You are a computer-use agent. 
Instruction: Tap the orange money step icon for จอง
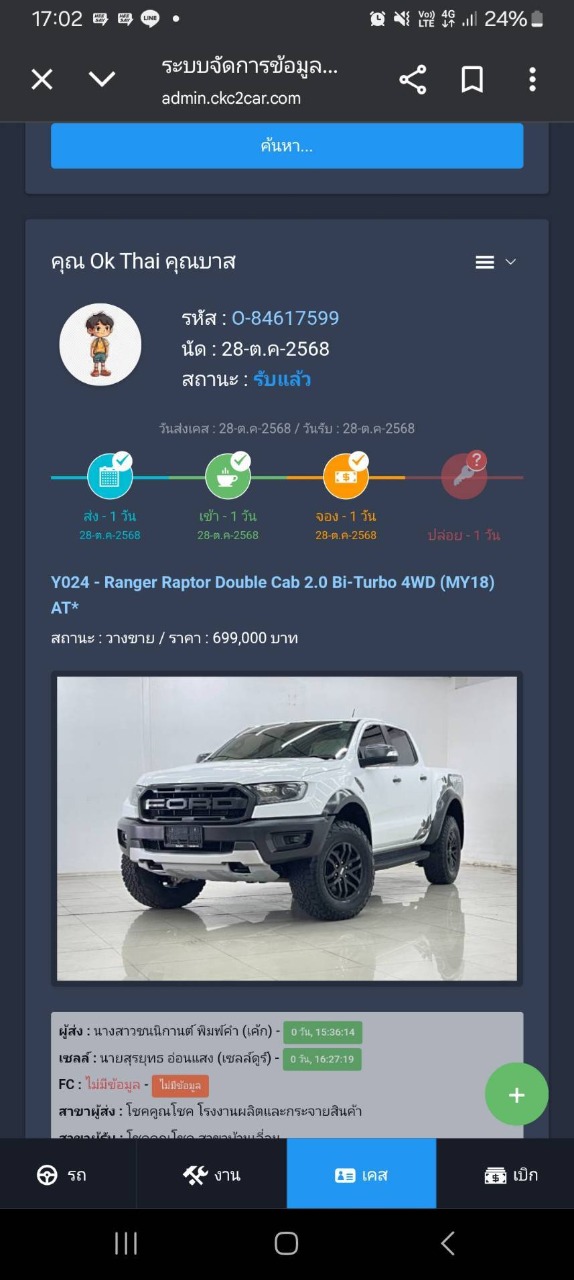(346, 476)
